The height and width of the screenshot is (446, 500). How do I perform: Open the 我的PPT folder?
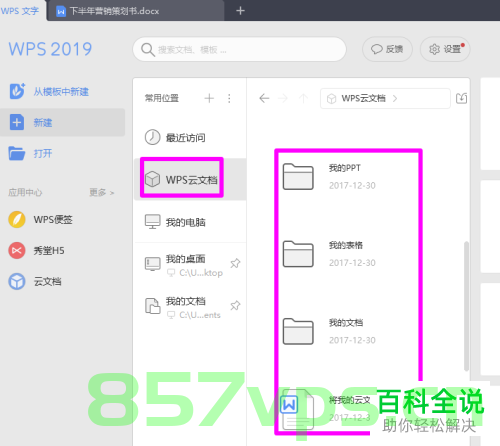[298, 176]
